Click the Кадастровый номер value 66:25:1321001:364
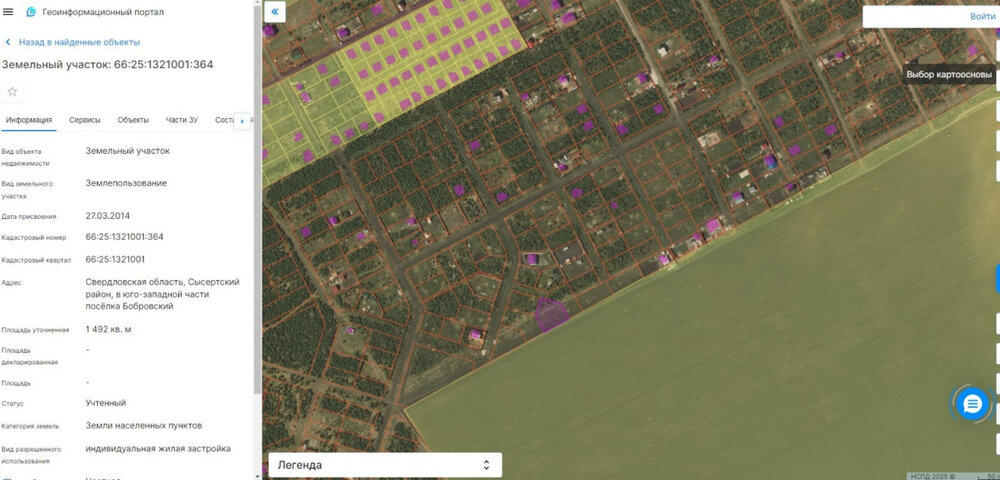Image resolution: width=1000 pixels, height=480 pixels. pyautogui.click(x=124, y=236)
